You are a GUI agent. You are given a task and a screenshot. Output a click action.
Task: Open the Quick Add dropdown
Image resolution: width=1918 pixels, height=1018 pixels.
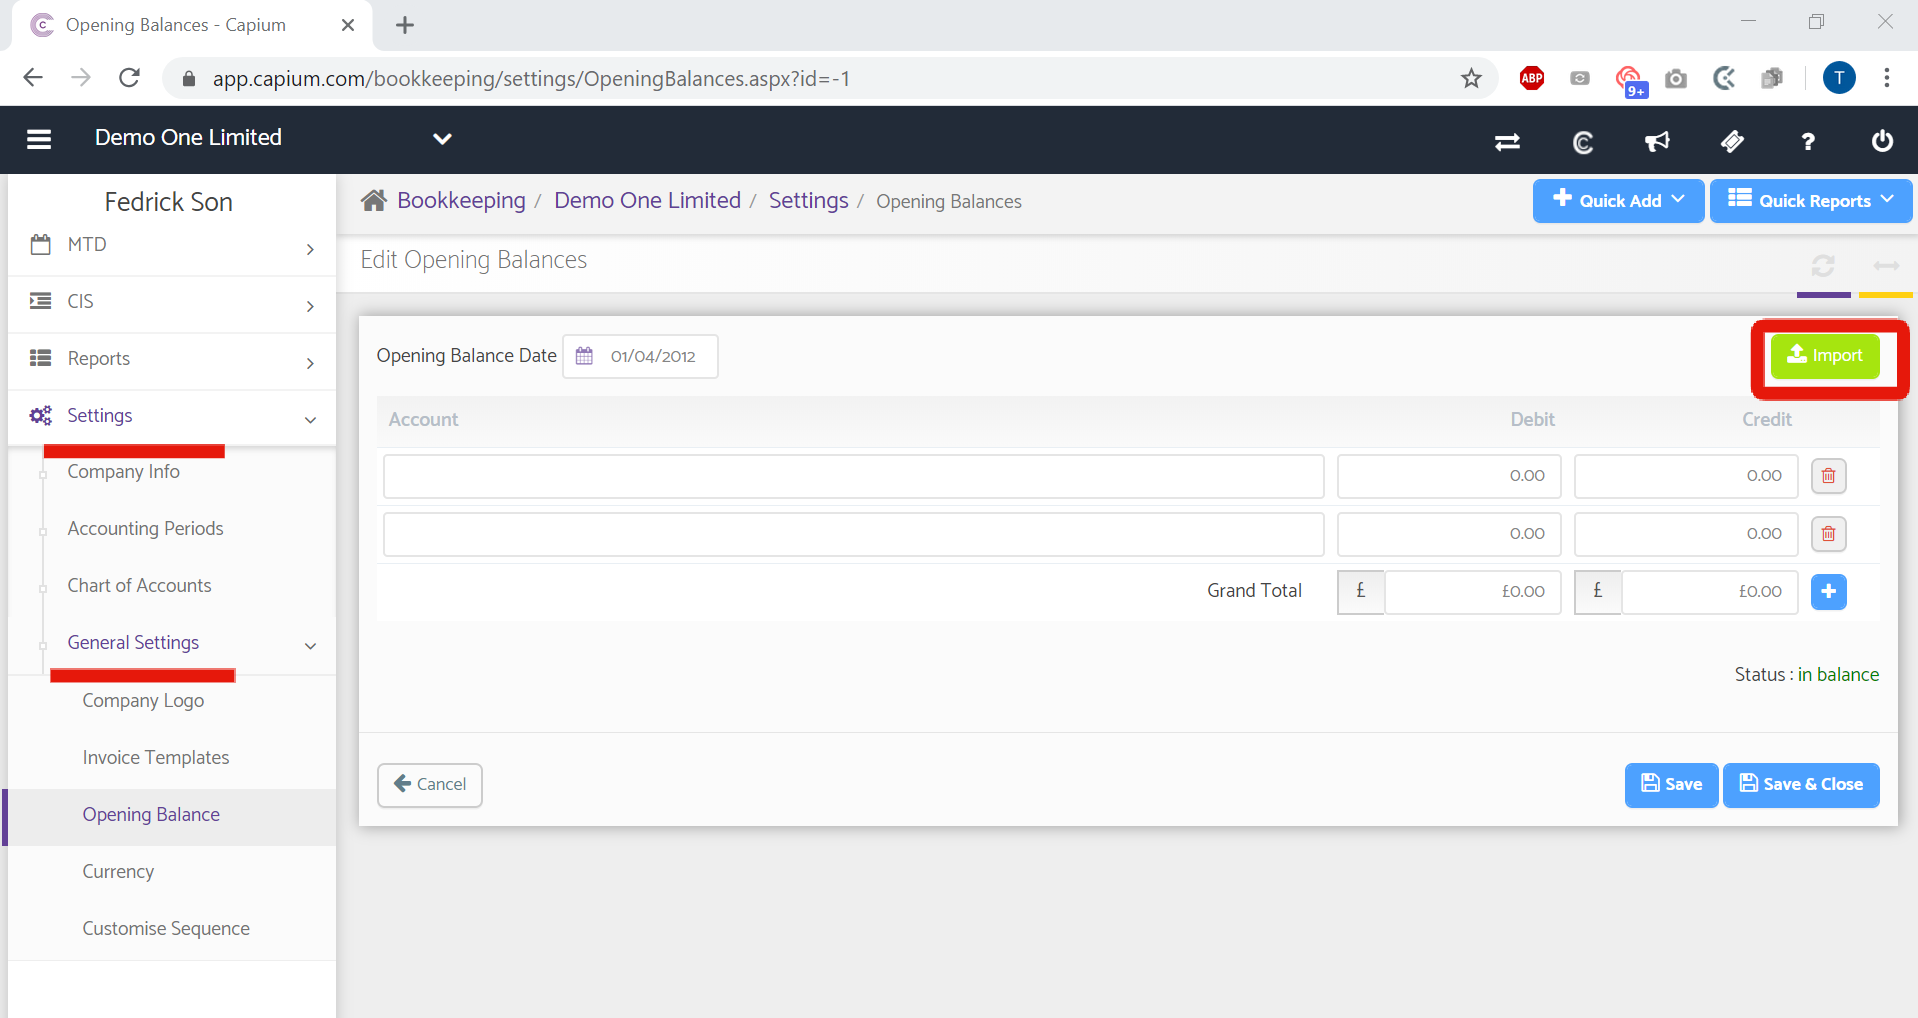coord(1618,200)
